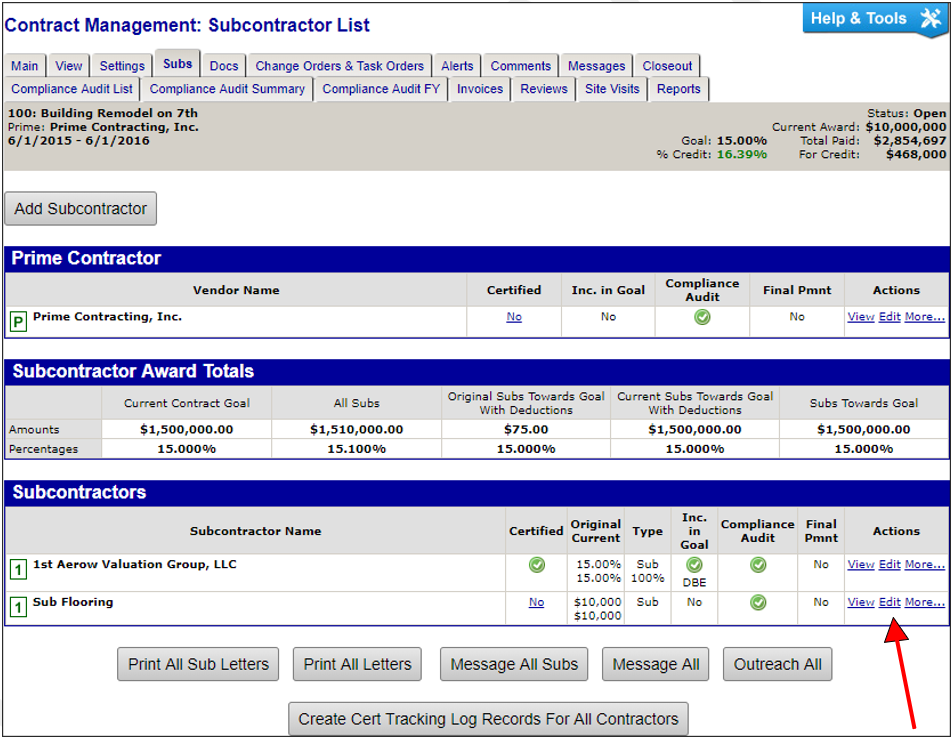This screenshot has width=952, height=737.
Task: Click Contract Management: Subcontractor List title
Action: [187, 25]
